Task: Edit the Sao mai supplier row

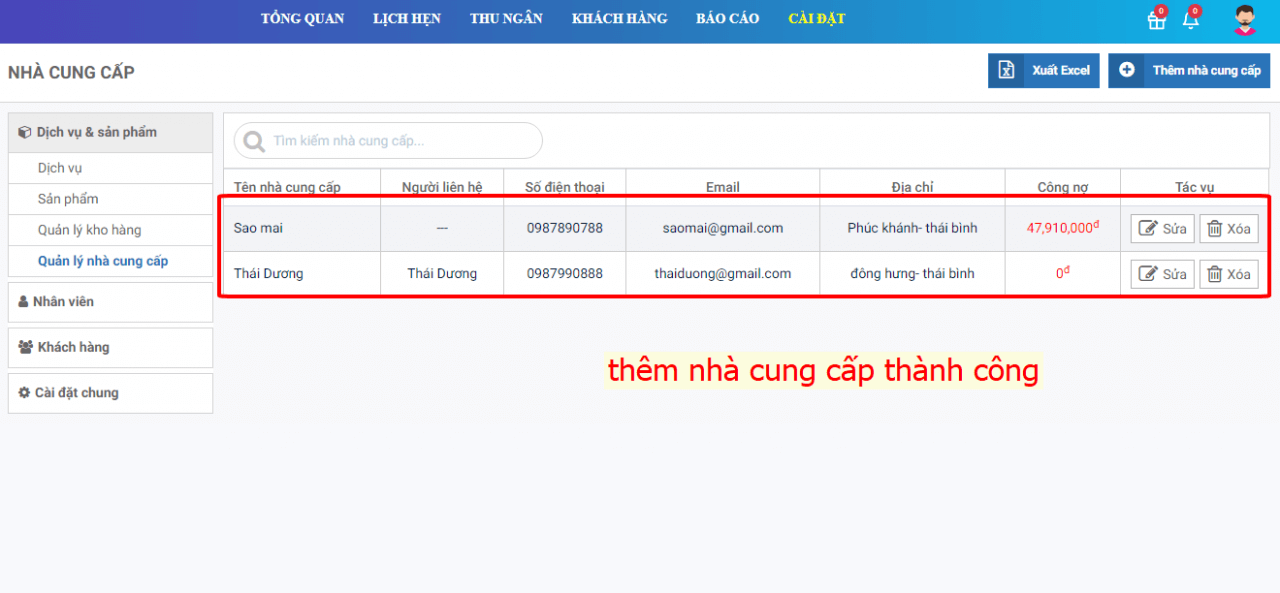Action: [x=1162, y=229]
